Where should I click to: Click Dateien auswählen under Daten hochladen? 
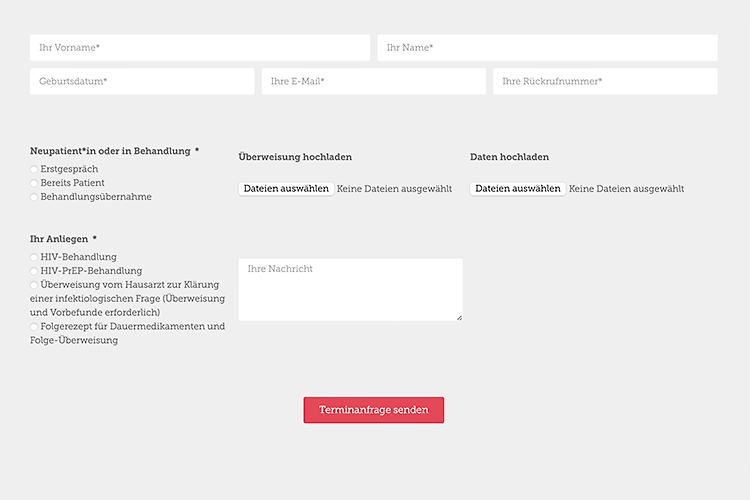pyautogui.click(x=518, y=189)
